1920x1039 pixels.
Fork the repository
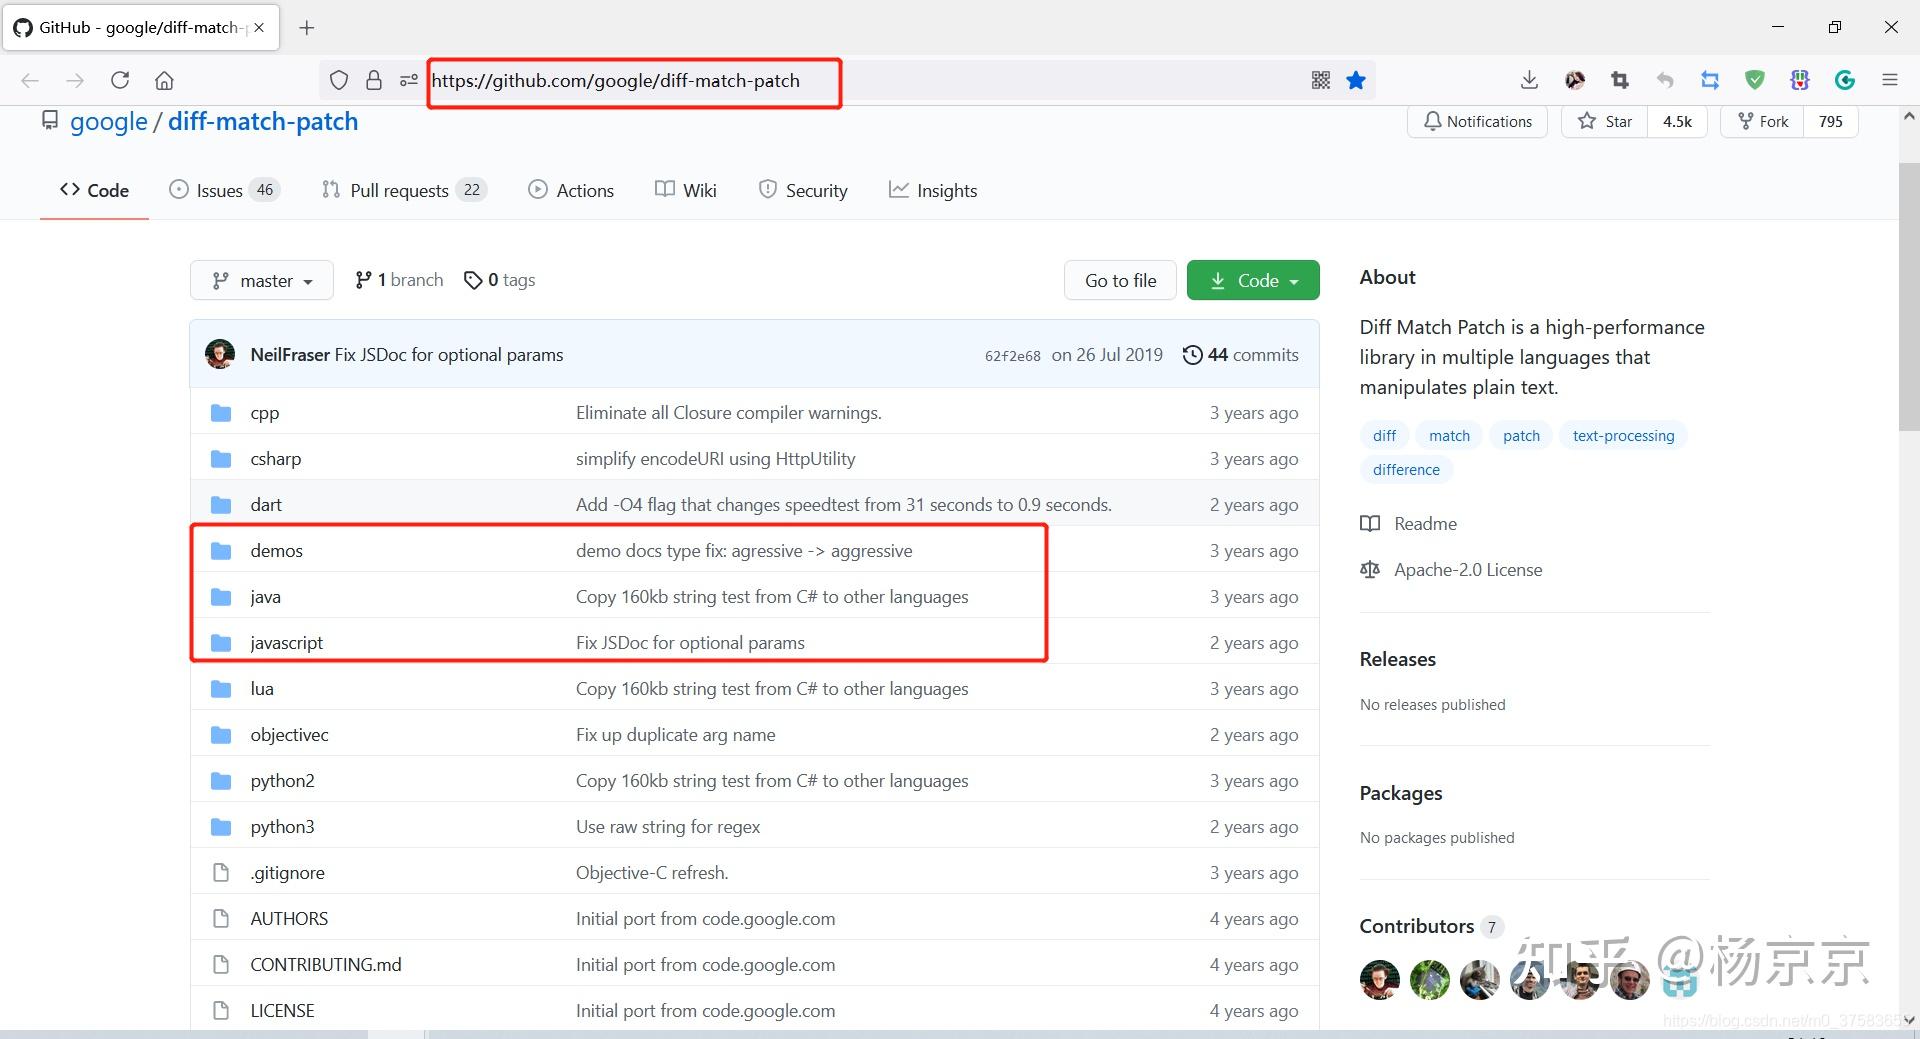coord(1763,122)
